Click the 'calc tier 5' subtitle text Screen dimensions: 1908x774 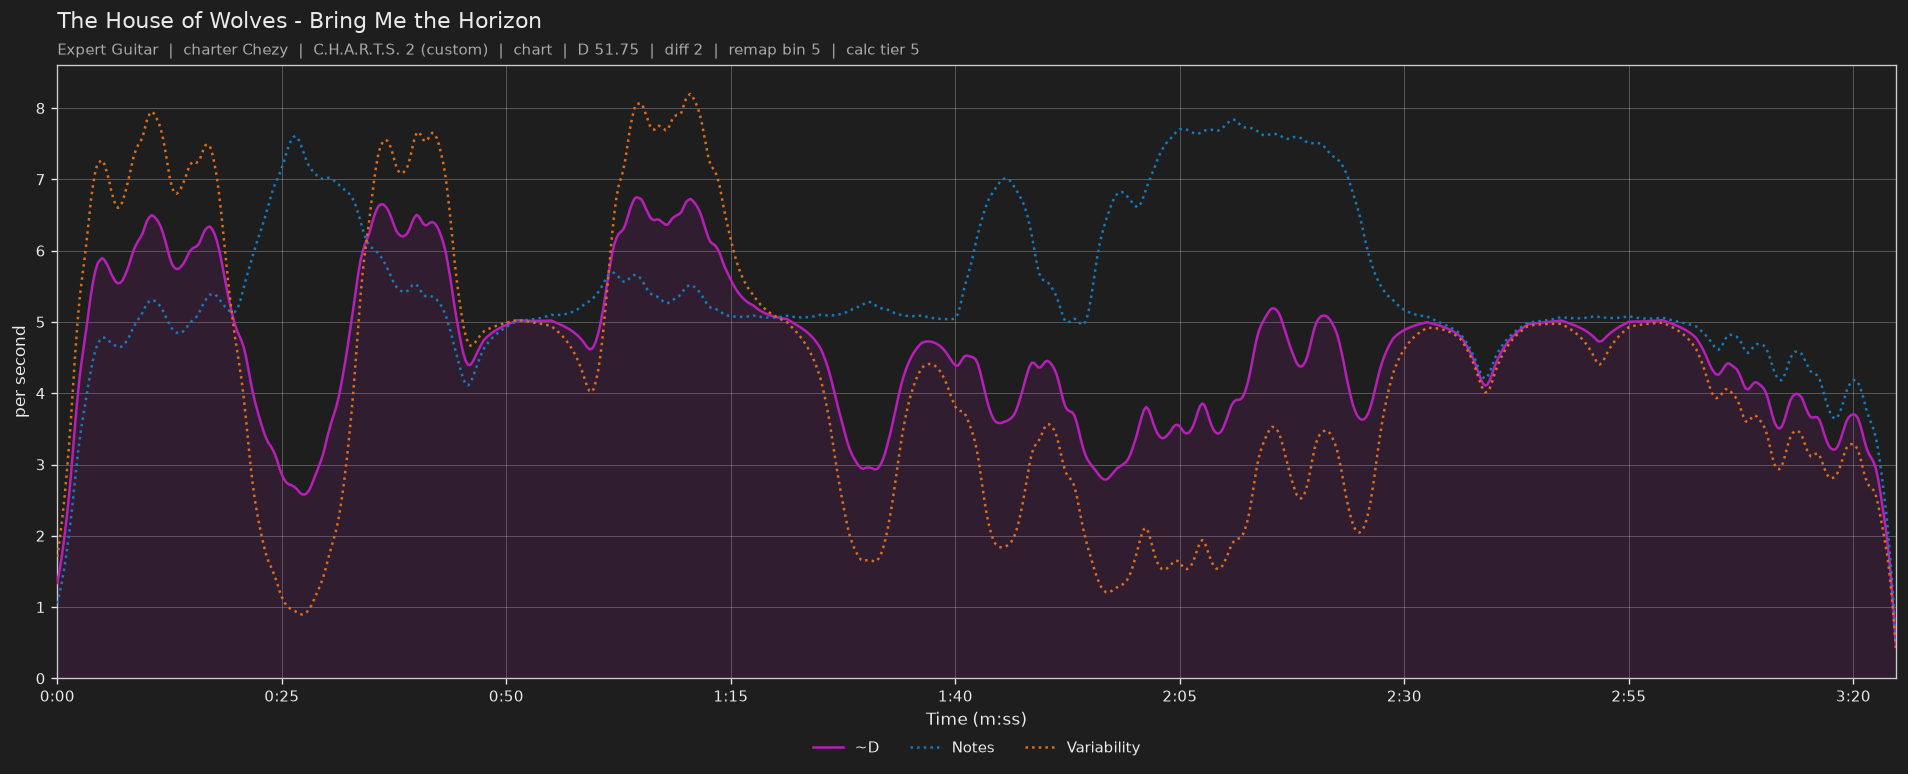[882, 50]
